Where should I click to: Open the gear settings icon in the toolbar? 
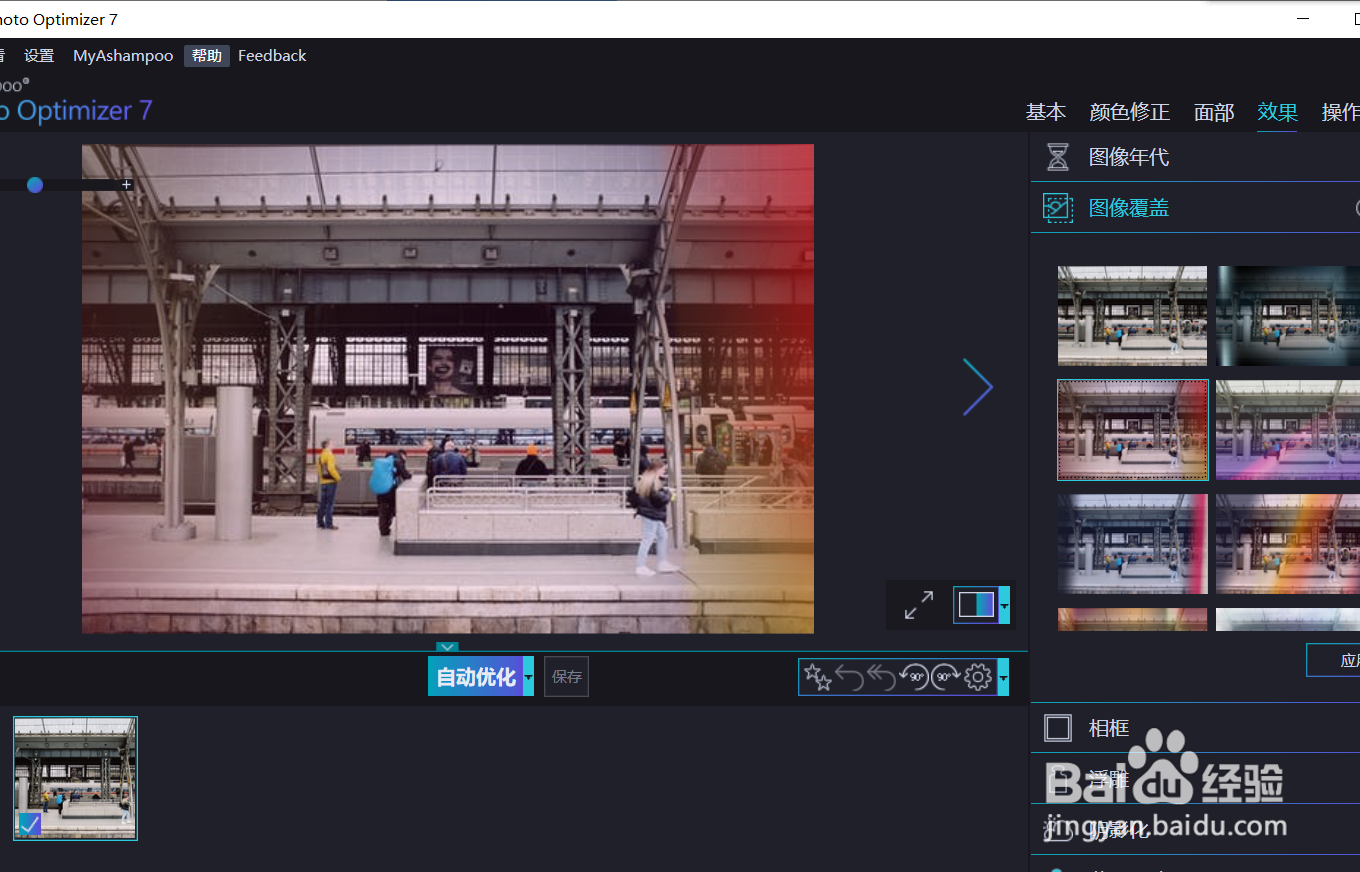tap(978, 677)
